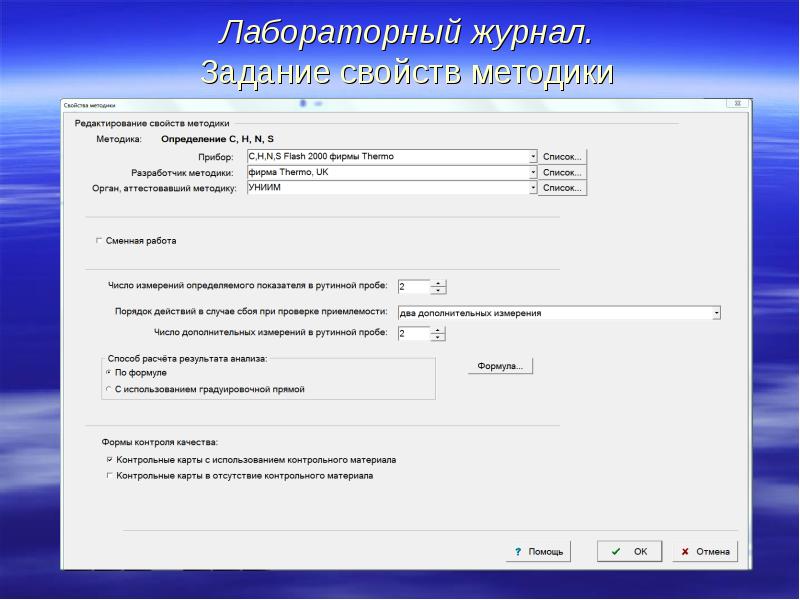The height and width of the screenshot is (600, 800).
Task: Confirm with the OK checkmark button
Action: coord(629,551)
